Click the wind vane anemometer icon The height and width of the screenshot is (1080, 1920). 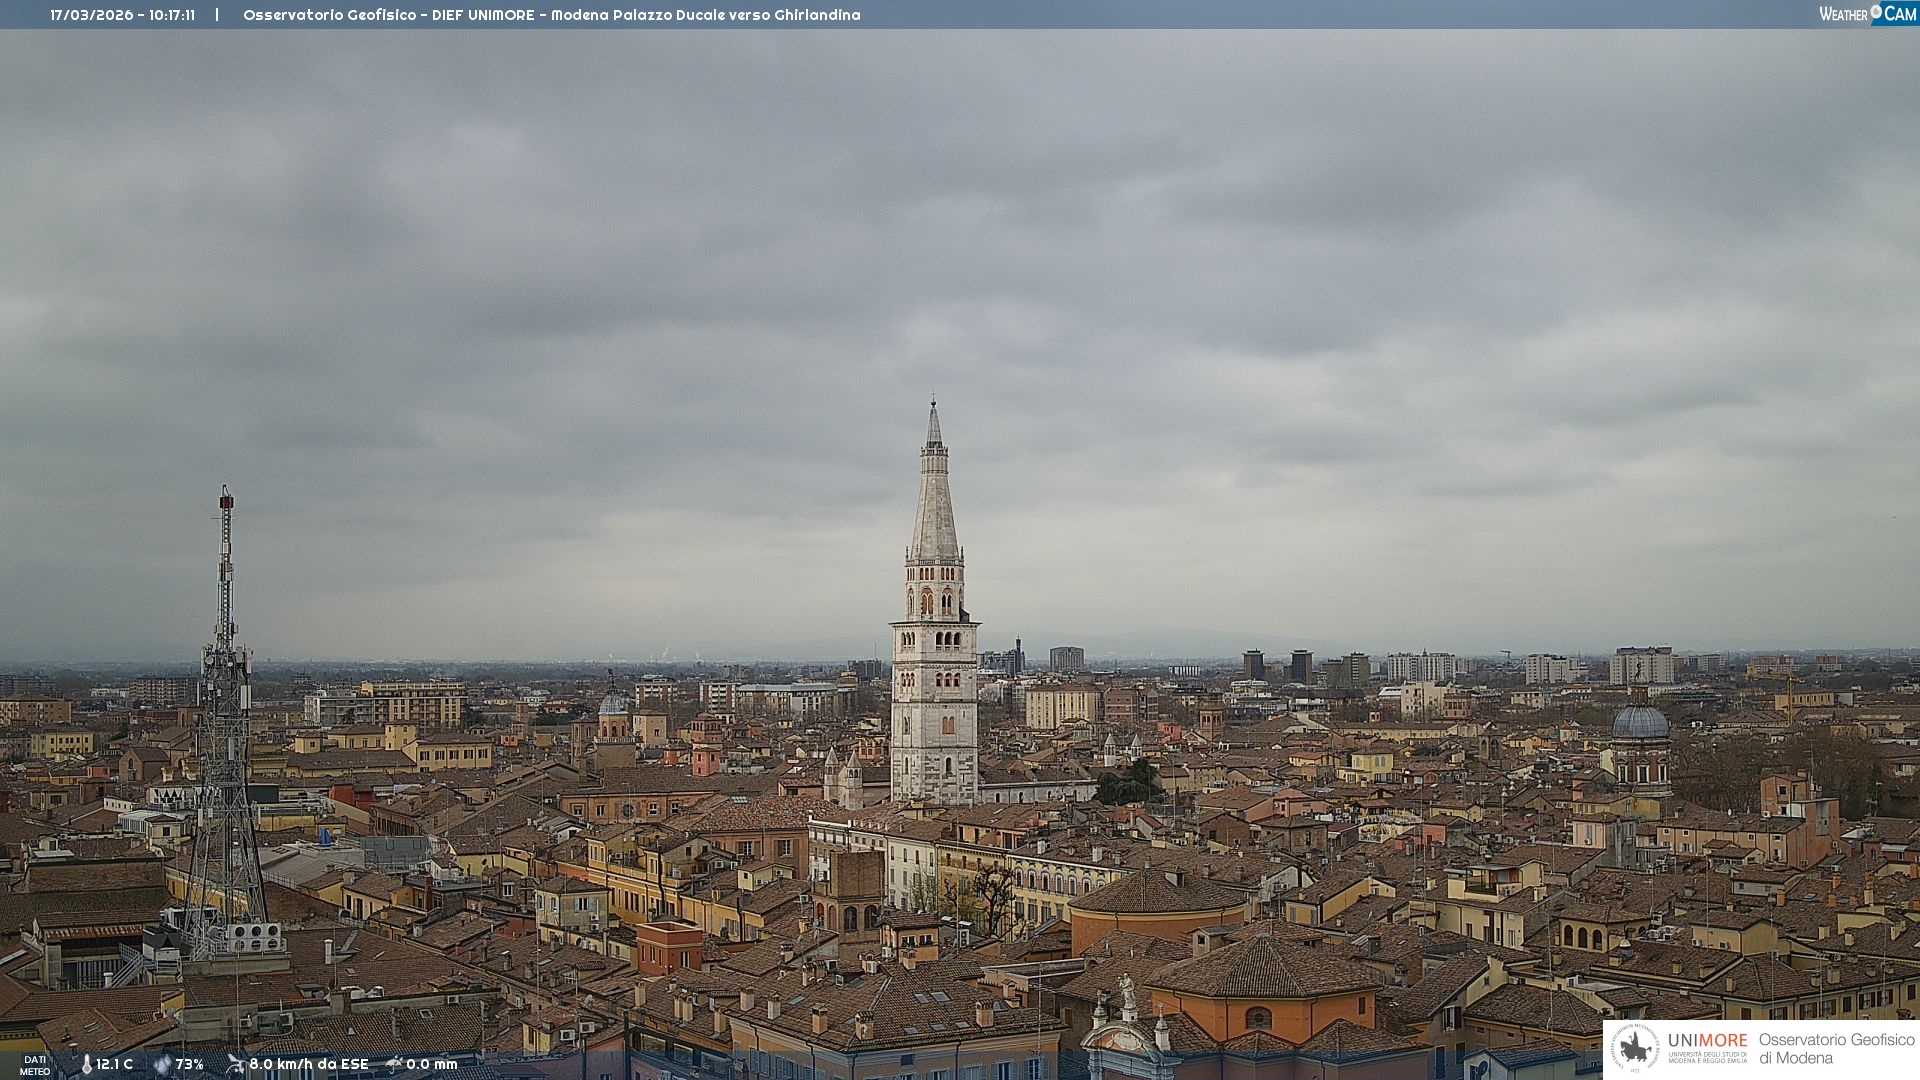coord(235,1064)
